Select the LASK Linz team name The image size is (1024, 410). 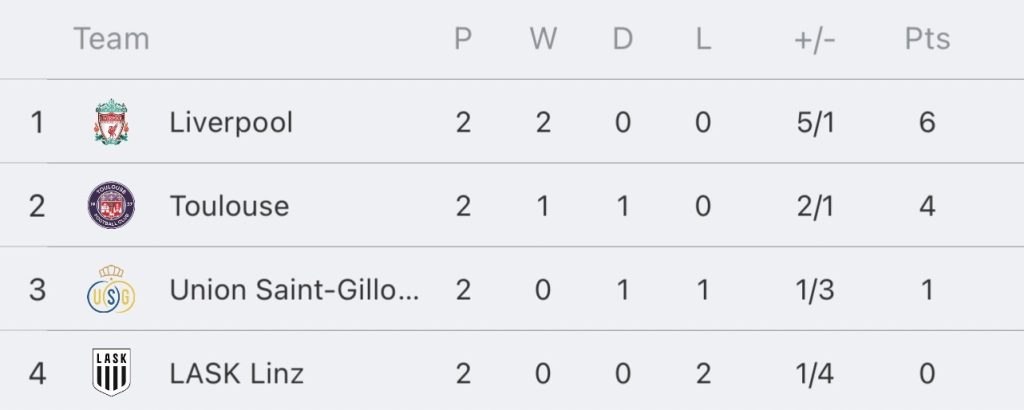(236, 373)
